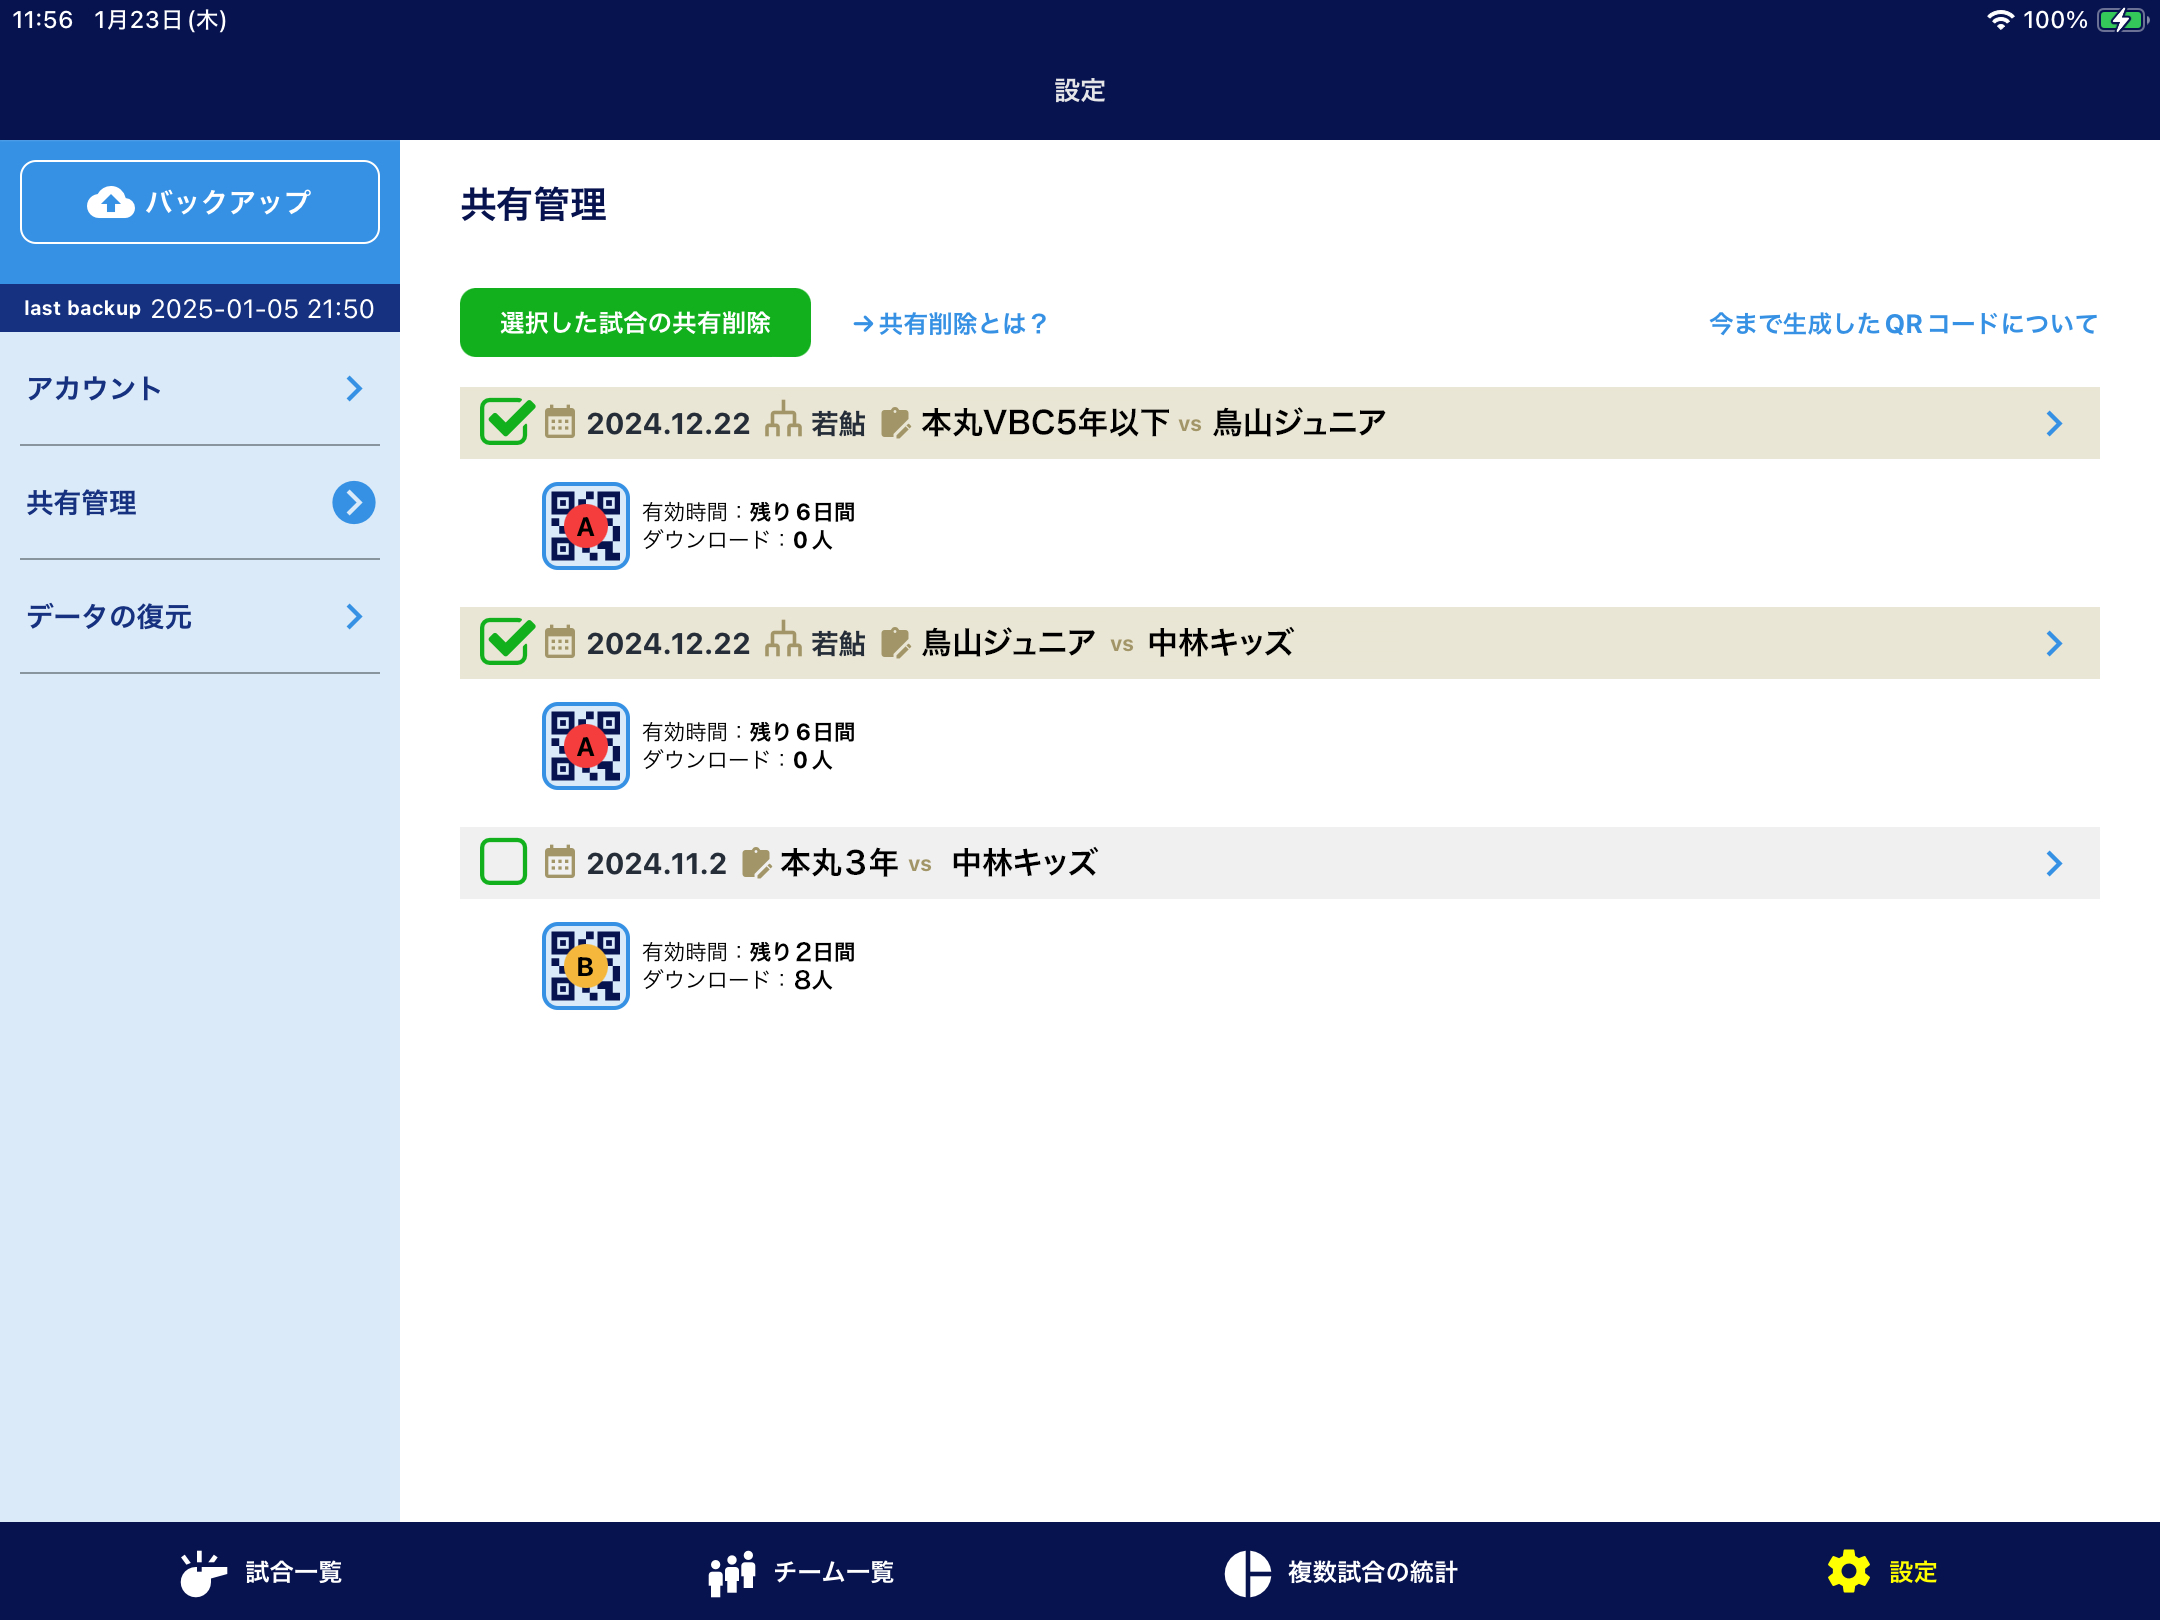Tap QR code A for 本丸VBC5年以下 match
The image size is (2160, 1620).
coord(585,526)
